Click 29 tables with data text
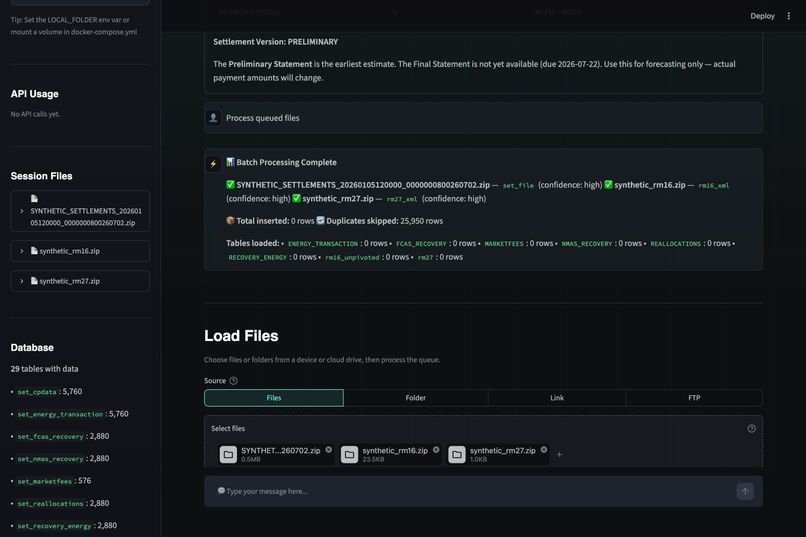 (x=45, y=369)
